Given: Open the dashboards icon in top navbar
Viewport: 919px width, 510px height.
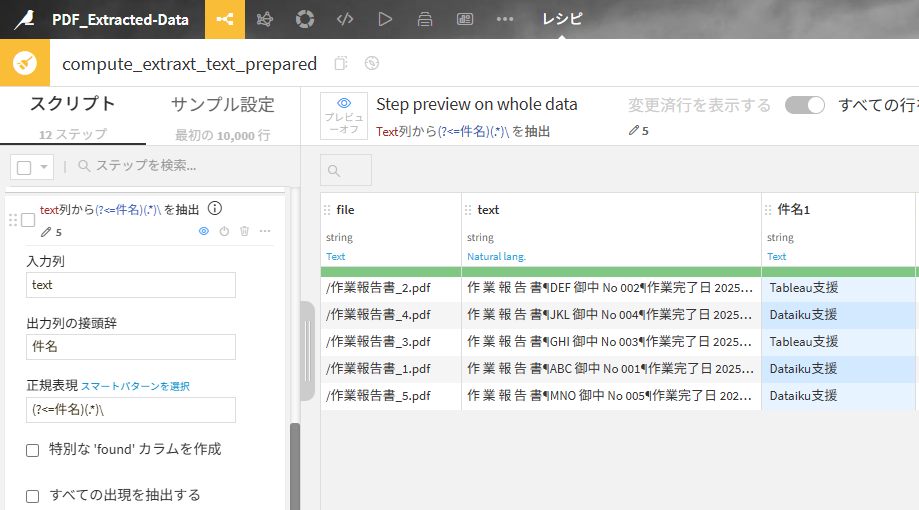Looking at the screenshot, I should click(465, 19).
